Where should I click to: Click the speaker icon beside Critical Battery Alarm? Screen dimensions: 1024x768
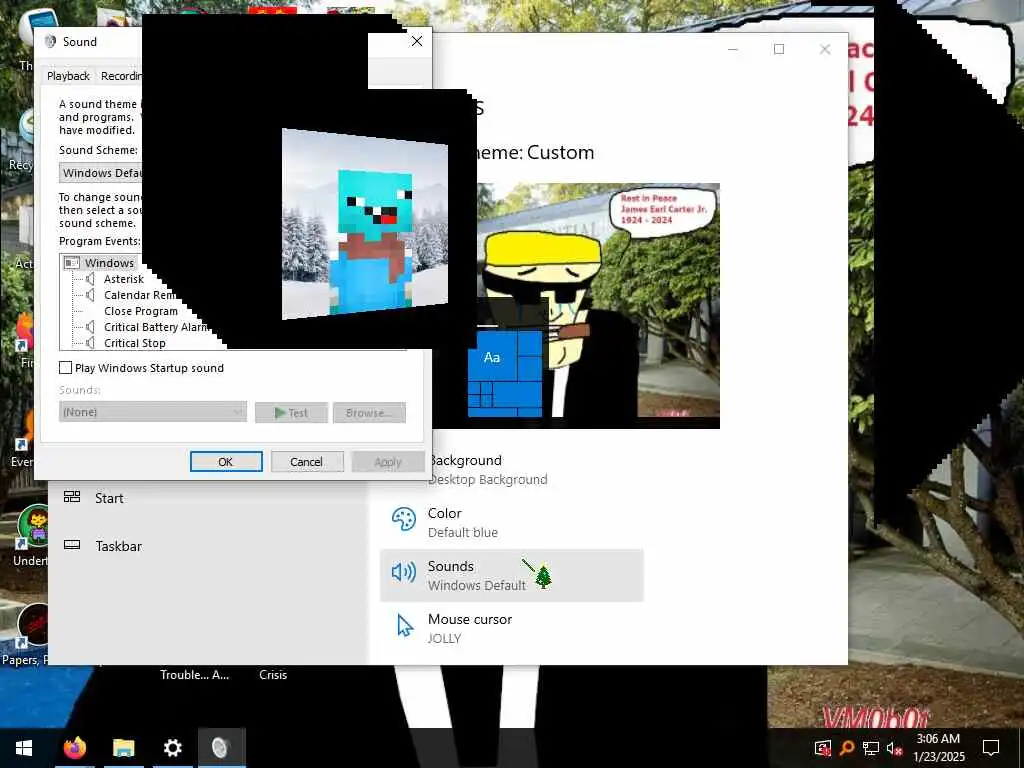(x=91, y=327)
